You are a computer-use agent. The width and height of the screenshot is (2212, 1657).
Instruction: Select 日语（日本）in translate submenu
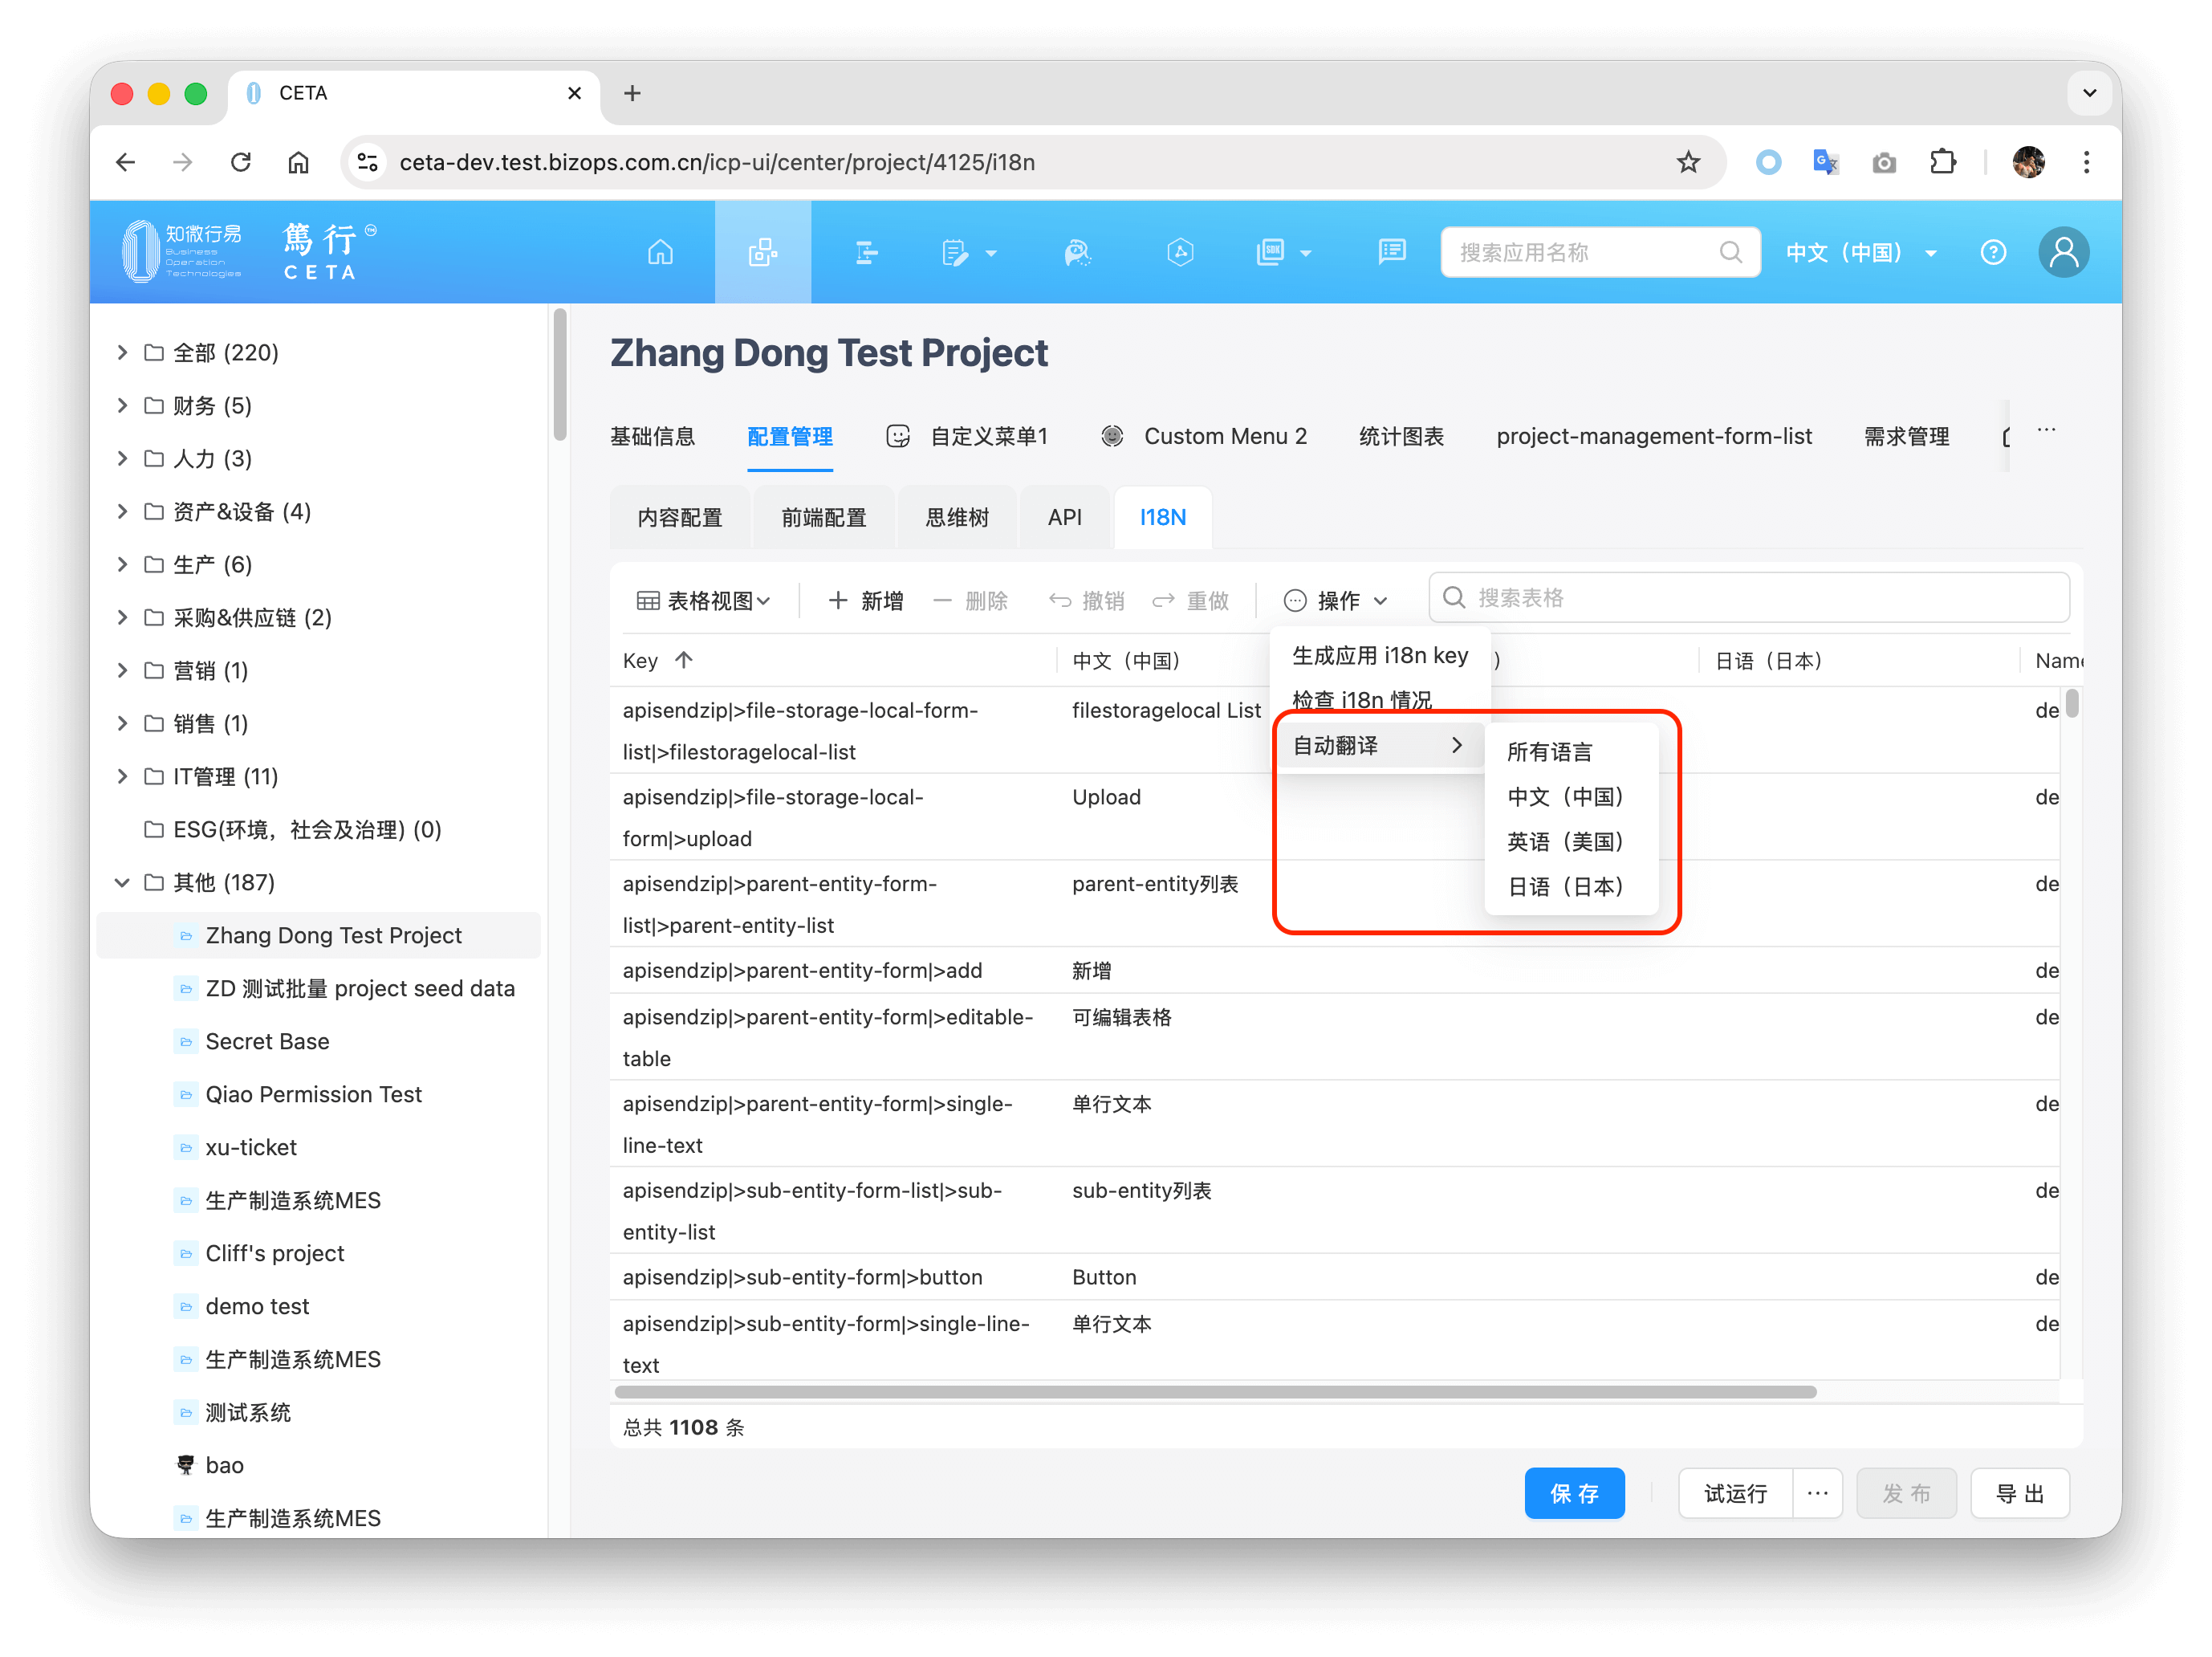pos(1571,887)
